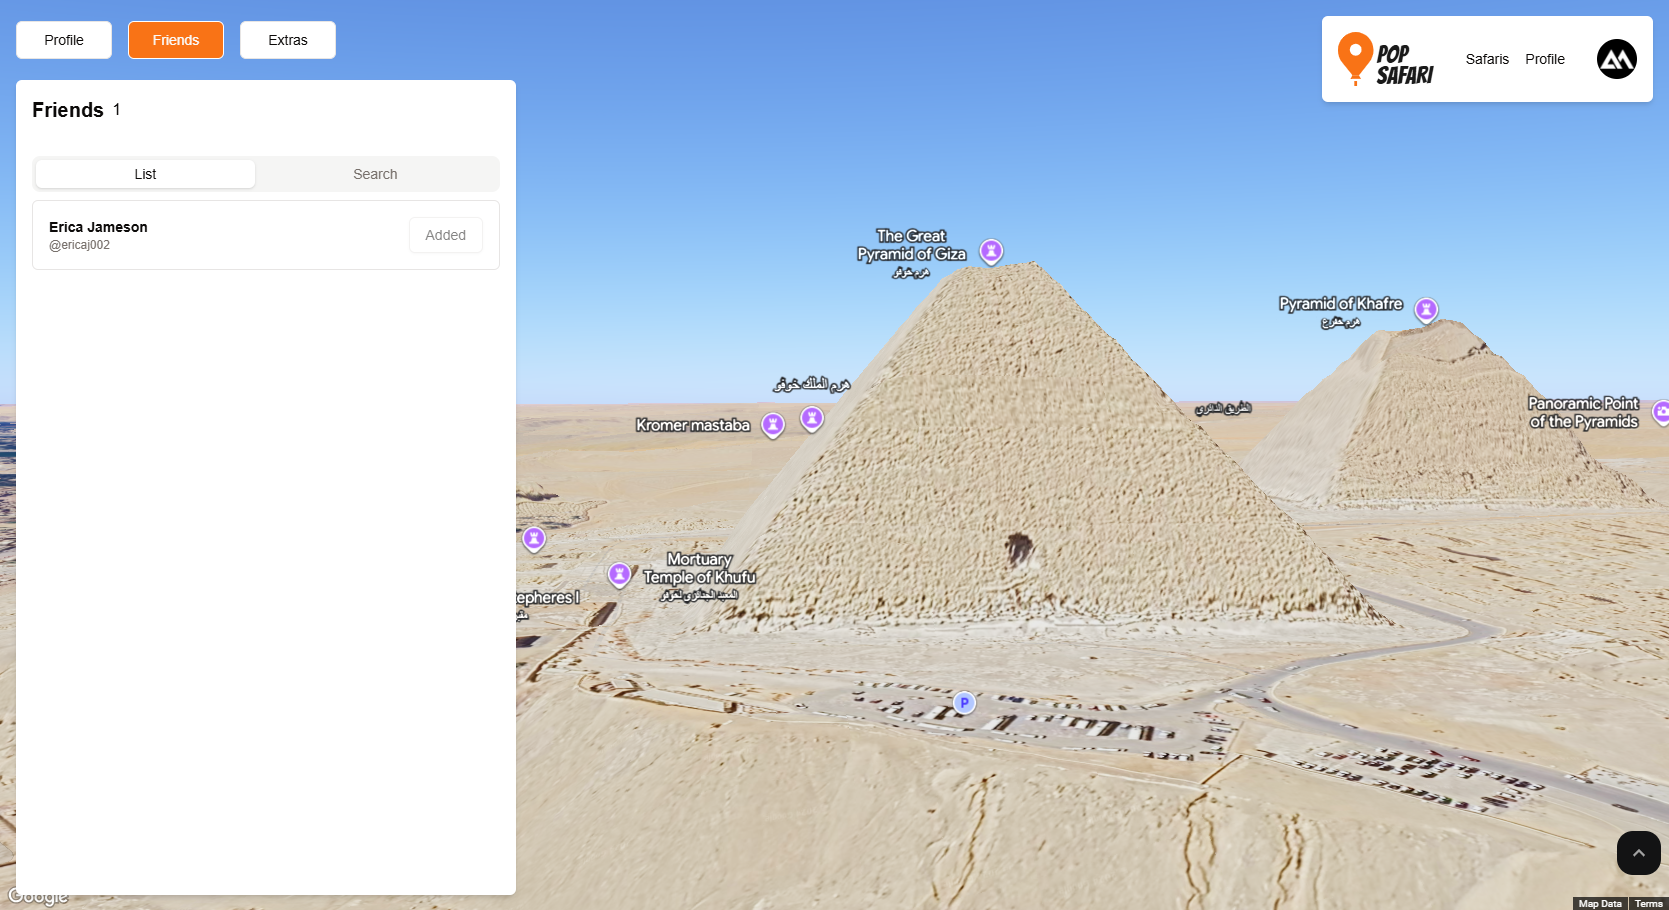The width and height of the screenshot is (1669, 910).
Task: Select the Kromer mastaba map marker
Action: pos(773,425)
